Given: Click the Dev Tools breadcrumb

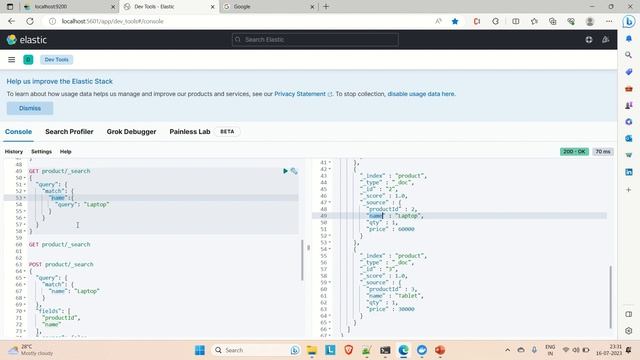Looking at the screenshot, I should click(x=56, y=60).
